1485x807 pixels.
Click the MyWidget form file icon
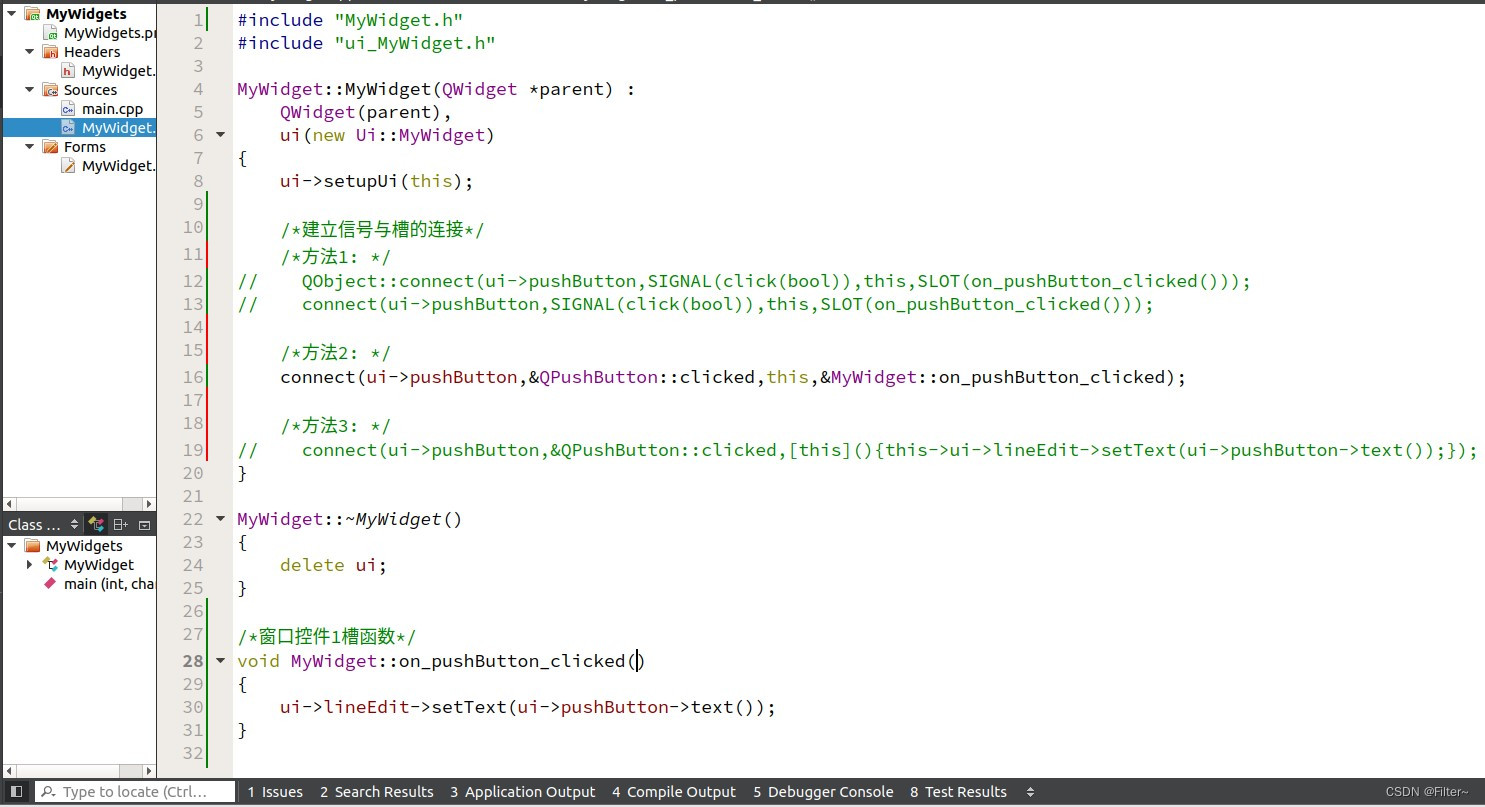pyautogui.click(x=68, y=166)
